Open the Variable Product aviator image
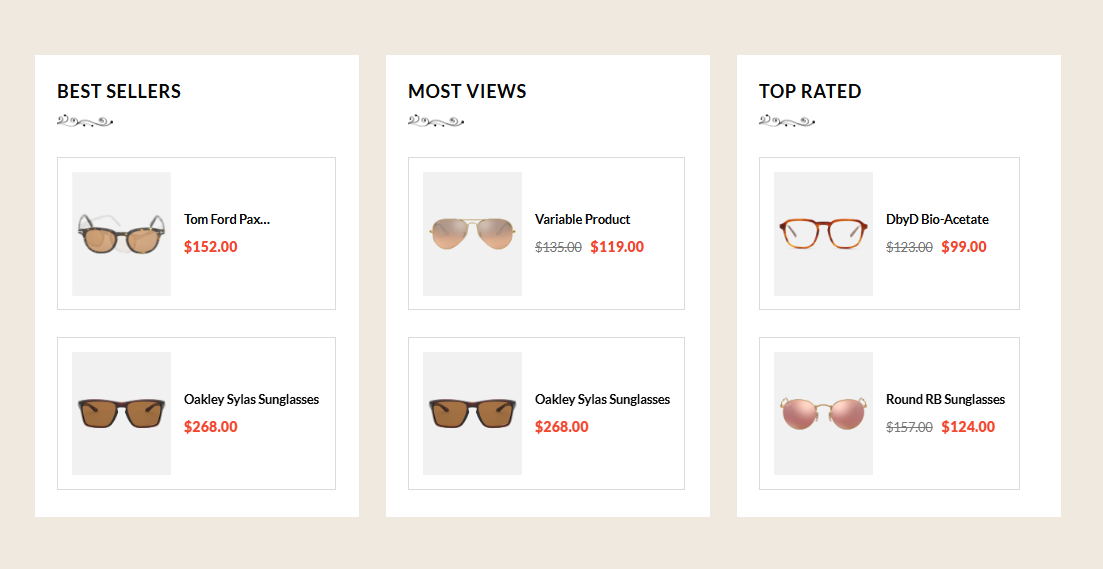This screenshot has width=1103, height=569. click(x=472, y=234)
